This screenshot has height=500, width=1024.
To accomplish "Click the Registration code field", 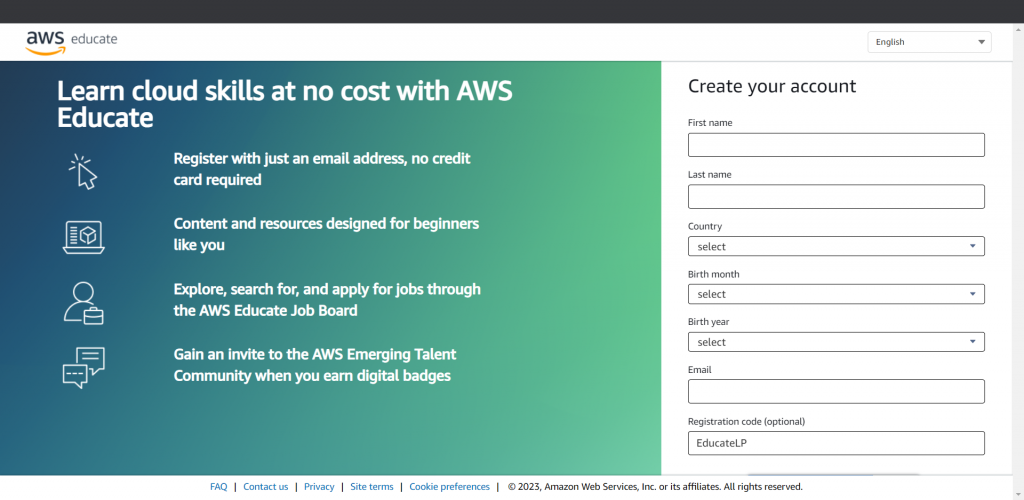I will pos(836,443).
